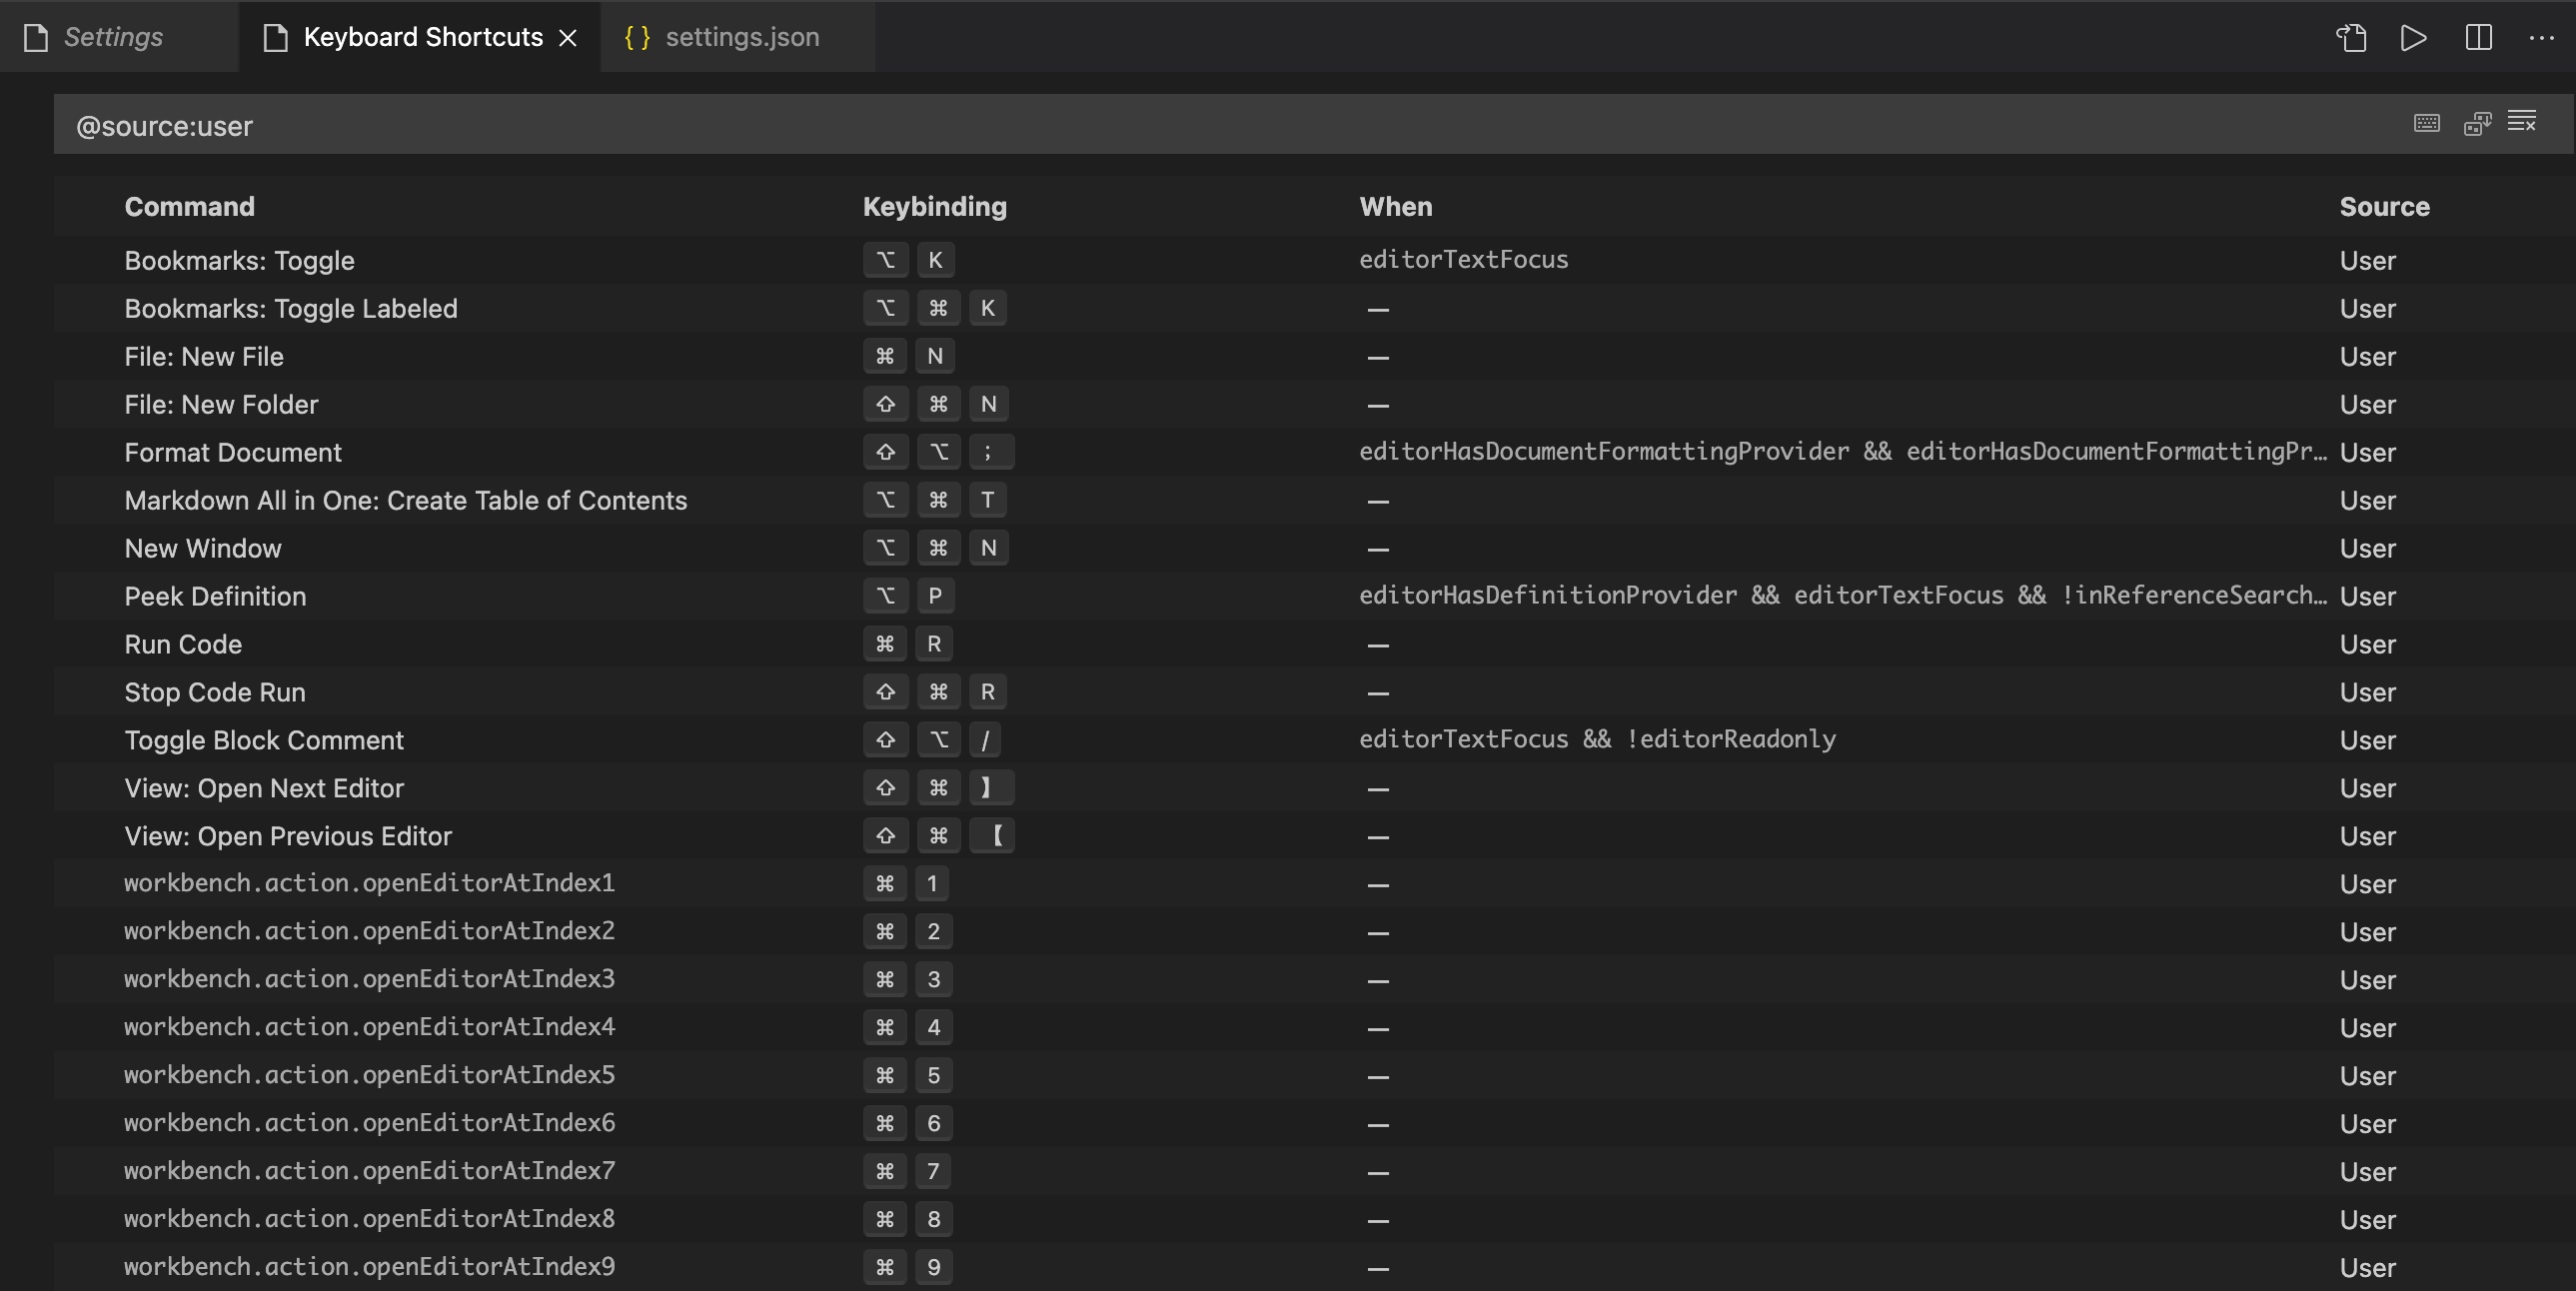Toggle Record Keys keyboard icon
Image resolution: width=2576 pixels, height=1291 pixels.
[2426, 124]
